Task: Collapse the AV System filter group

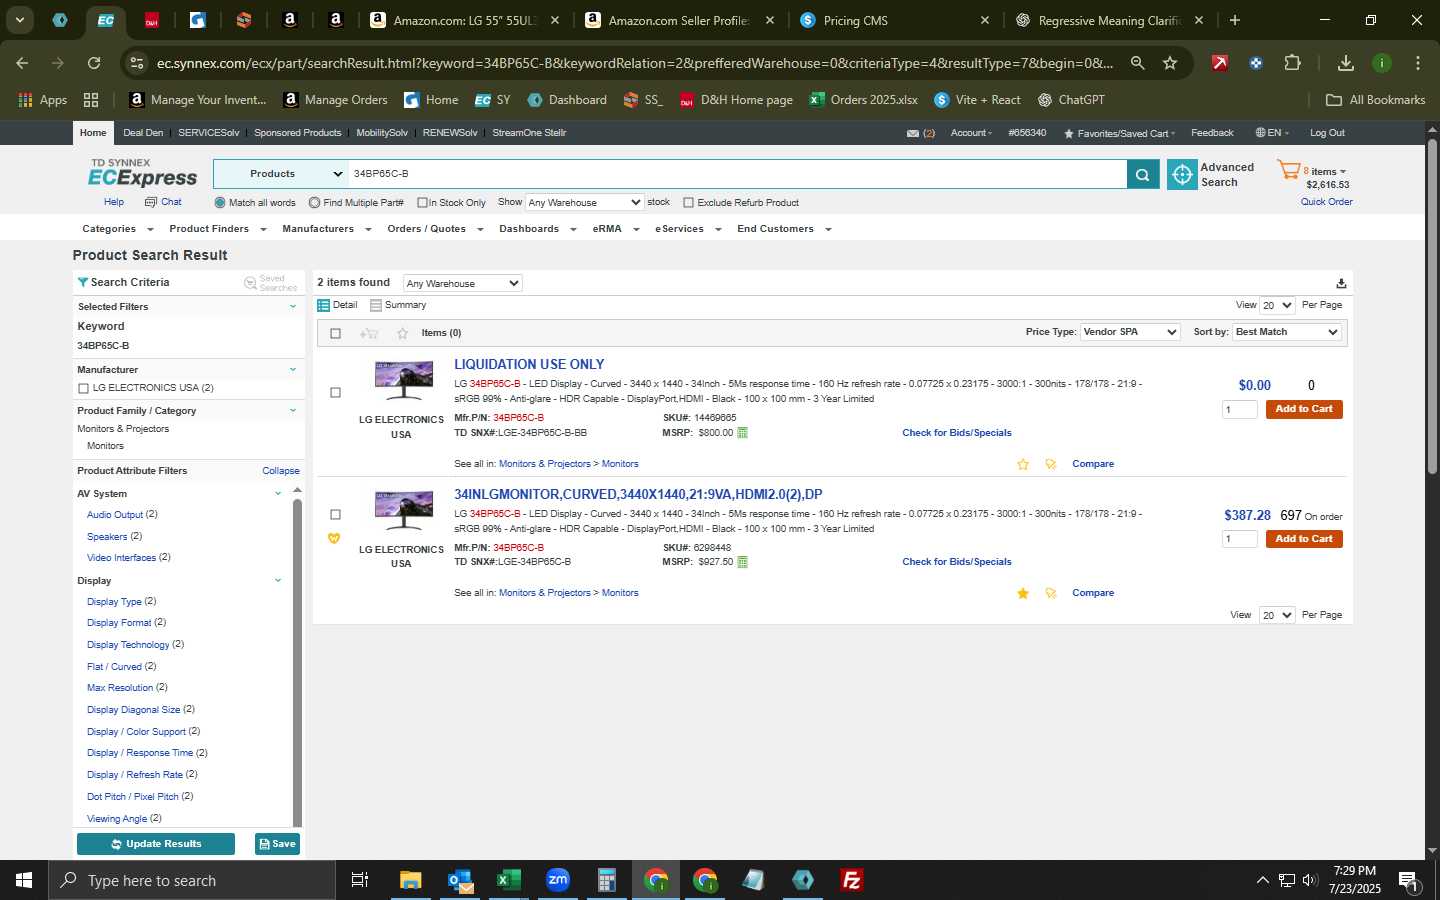Action: [x=278, y=493]
